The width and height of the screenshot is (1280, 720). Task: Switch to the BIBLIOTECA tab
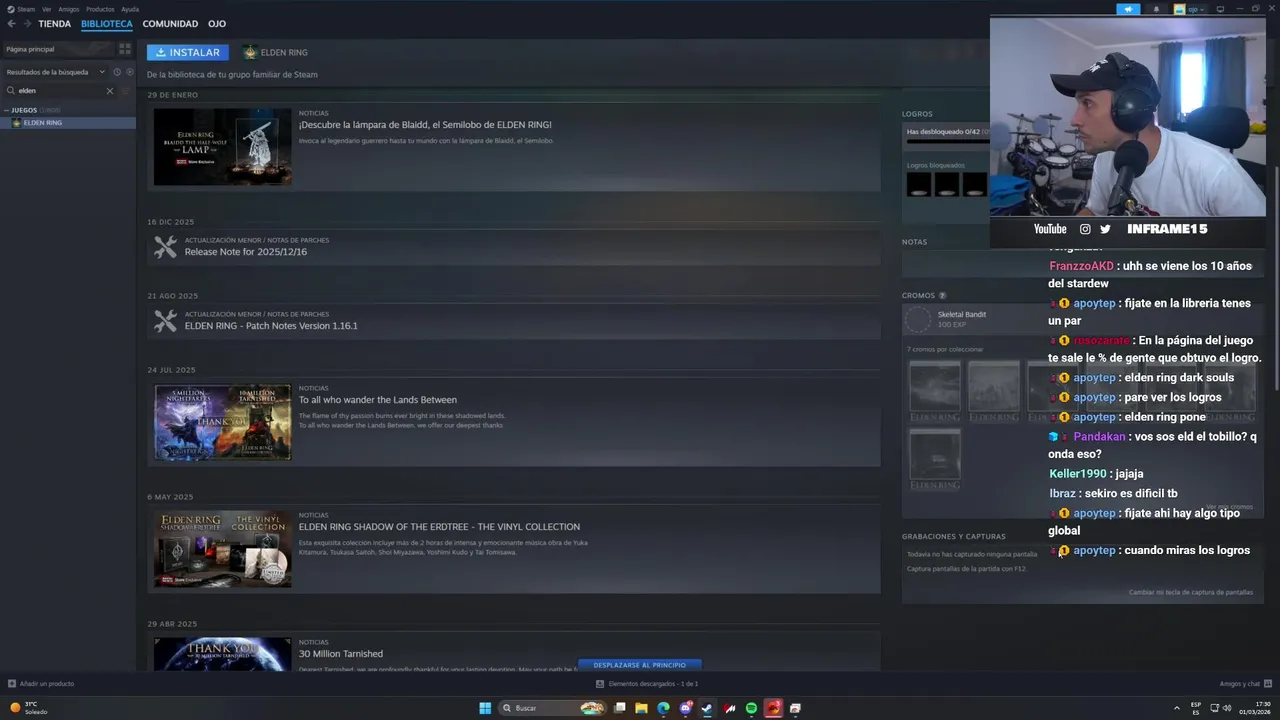point(107,24)
